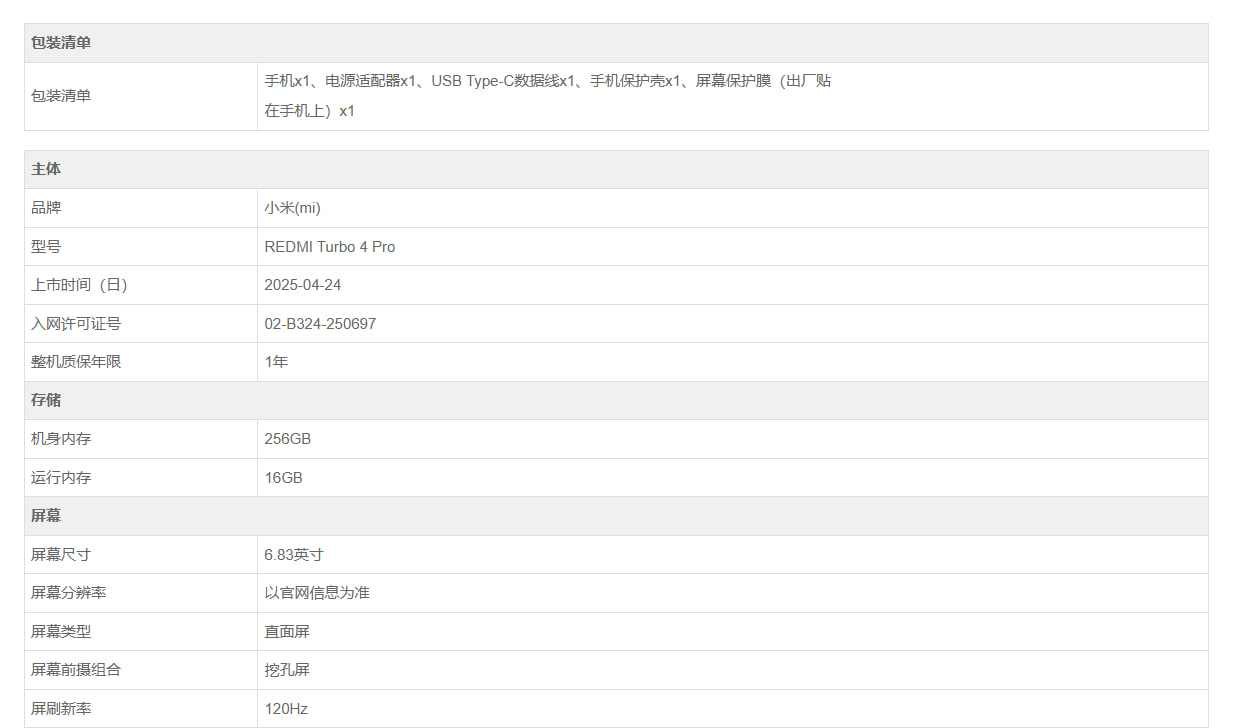Select the 120Hz refresh rate value
Viewport: 1234px width, 728px height.
click(x=286, y=709)
